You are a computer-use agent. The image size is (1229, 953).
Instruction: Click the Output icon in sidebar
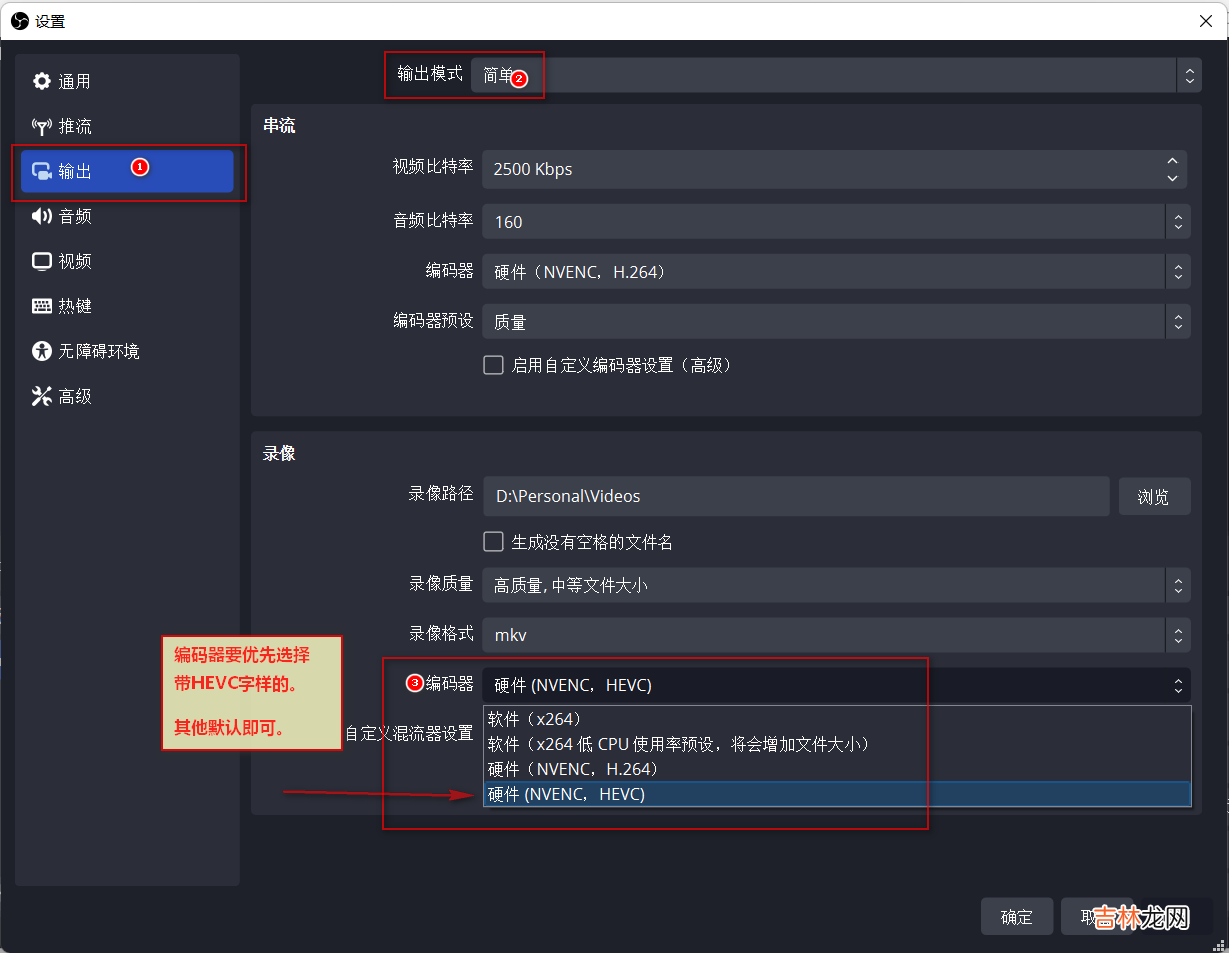point(41,171)
